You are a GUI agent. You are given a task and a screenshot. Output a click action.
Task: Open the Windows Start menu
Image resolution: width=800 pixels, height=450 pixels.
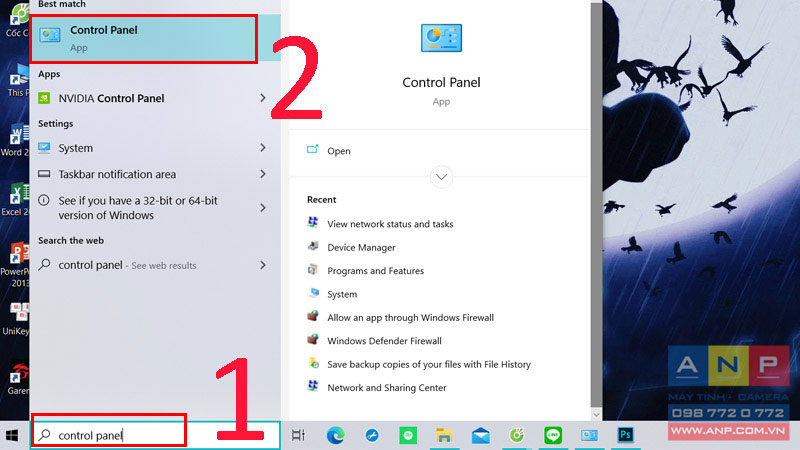point(12,435)
